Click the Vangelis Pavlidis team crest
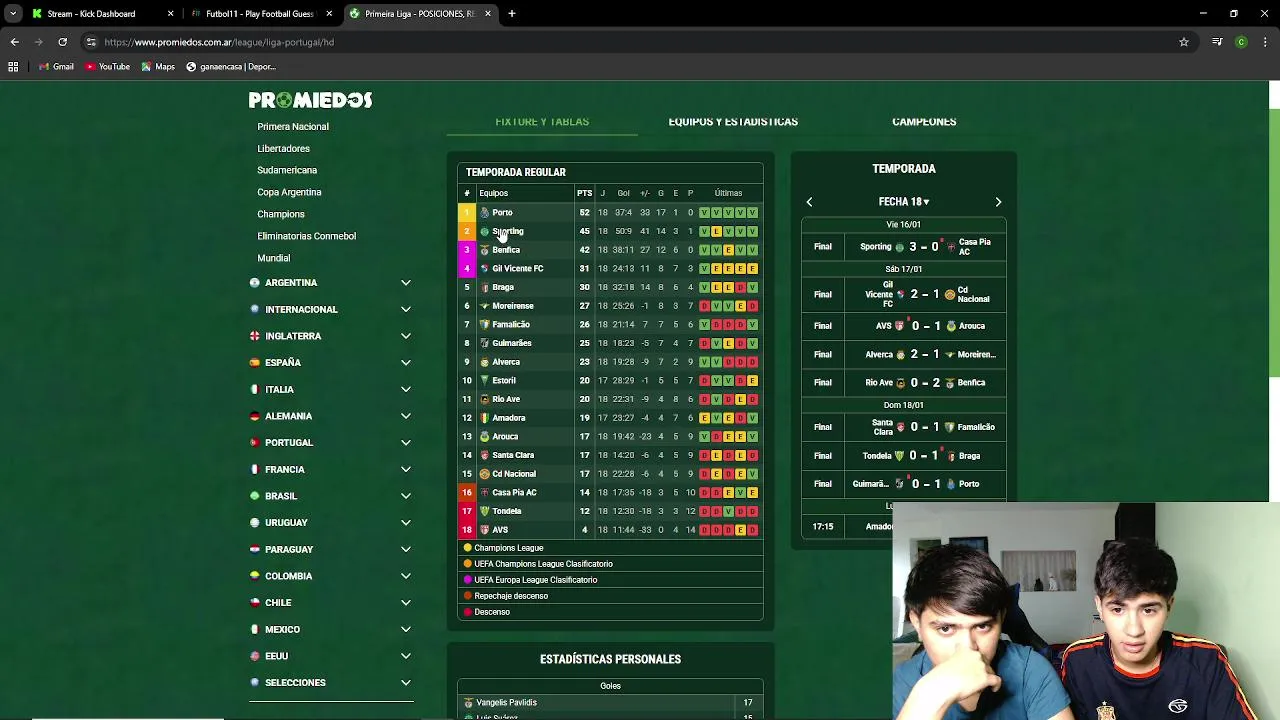The height and width of the screenshot is (720, 1280). coord(468,703)
